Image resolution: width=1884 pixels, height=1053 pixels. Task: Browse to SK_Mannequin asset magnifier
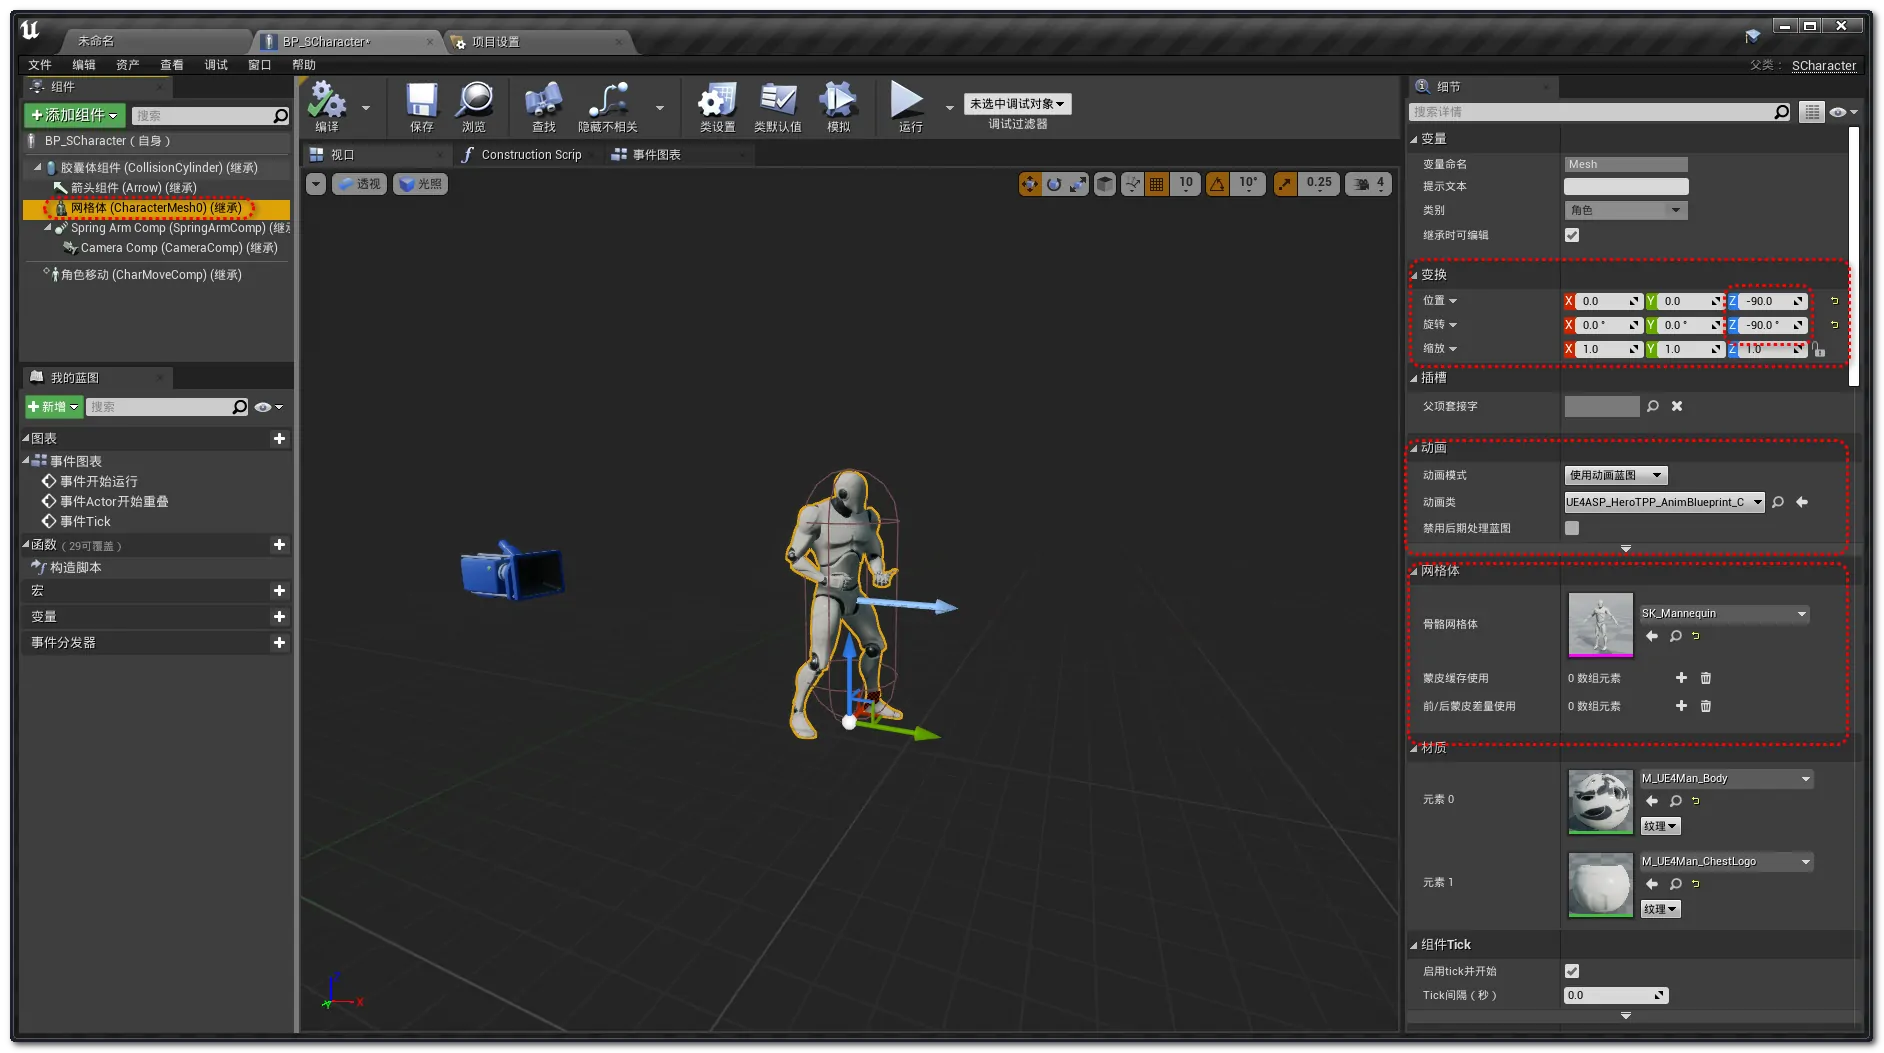click(1676, 636)
